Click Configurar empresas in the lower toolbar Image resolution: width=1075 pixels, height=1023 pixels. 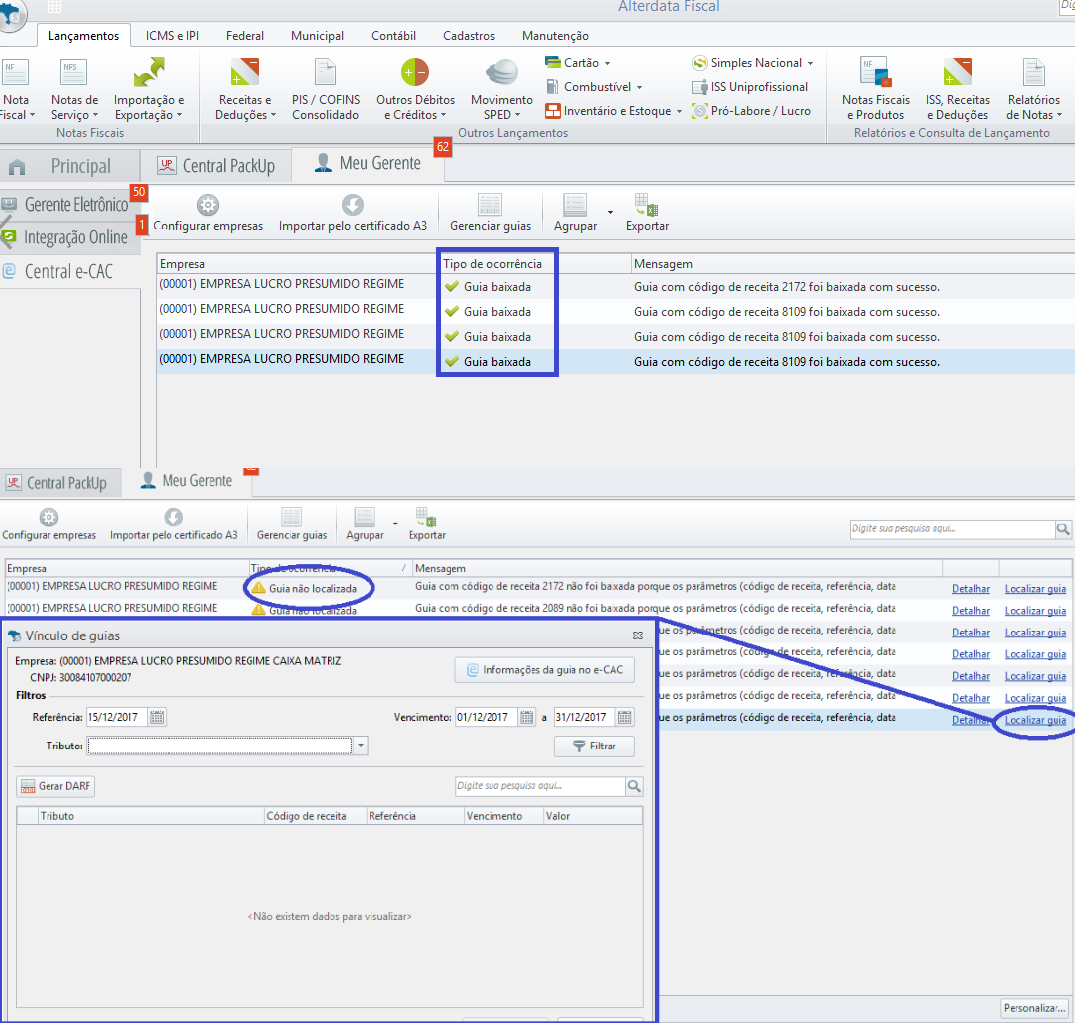tap(49, 525)
